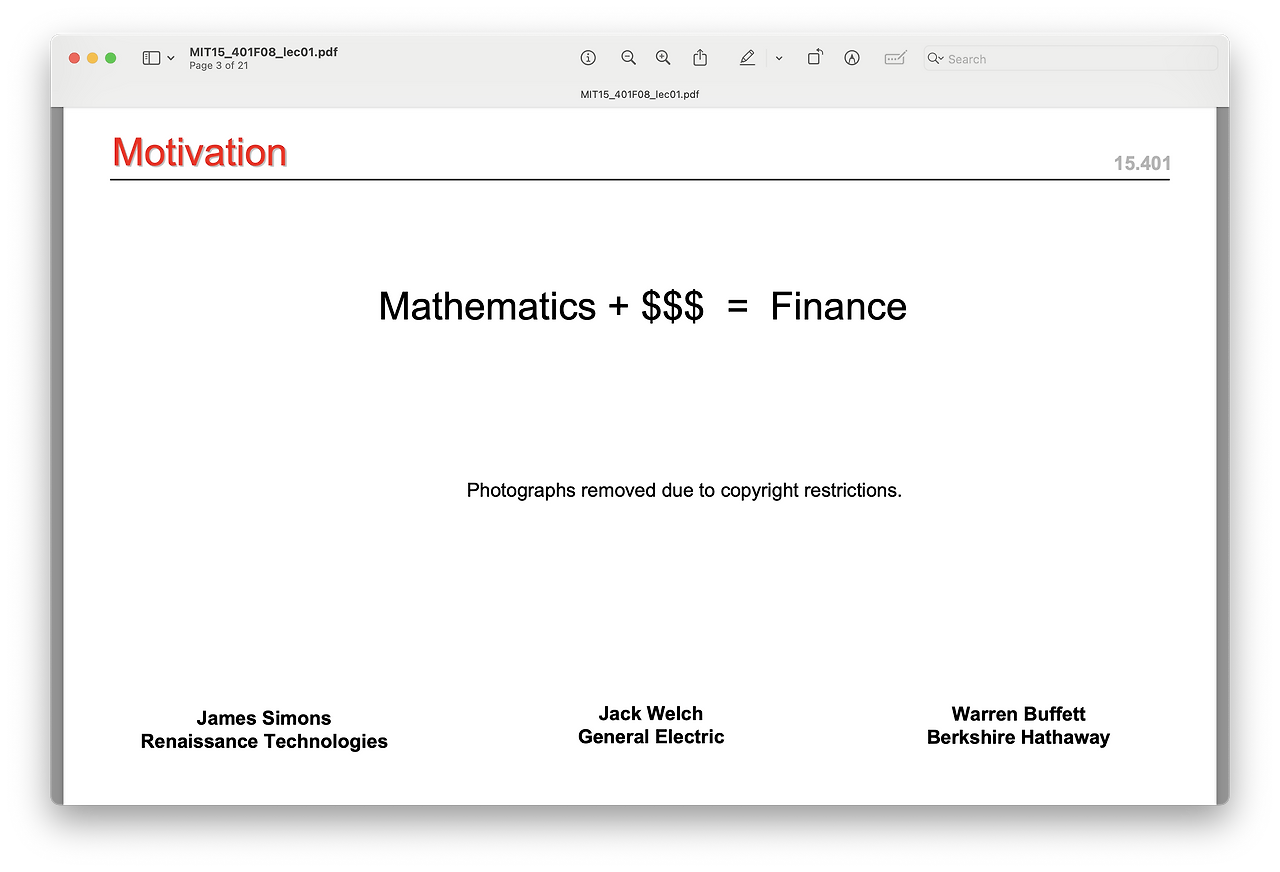Click the Search field
The image size is (1280, 872).
(1070, 59)
